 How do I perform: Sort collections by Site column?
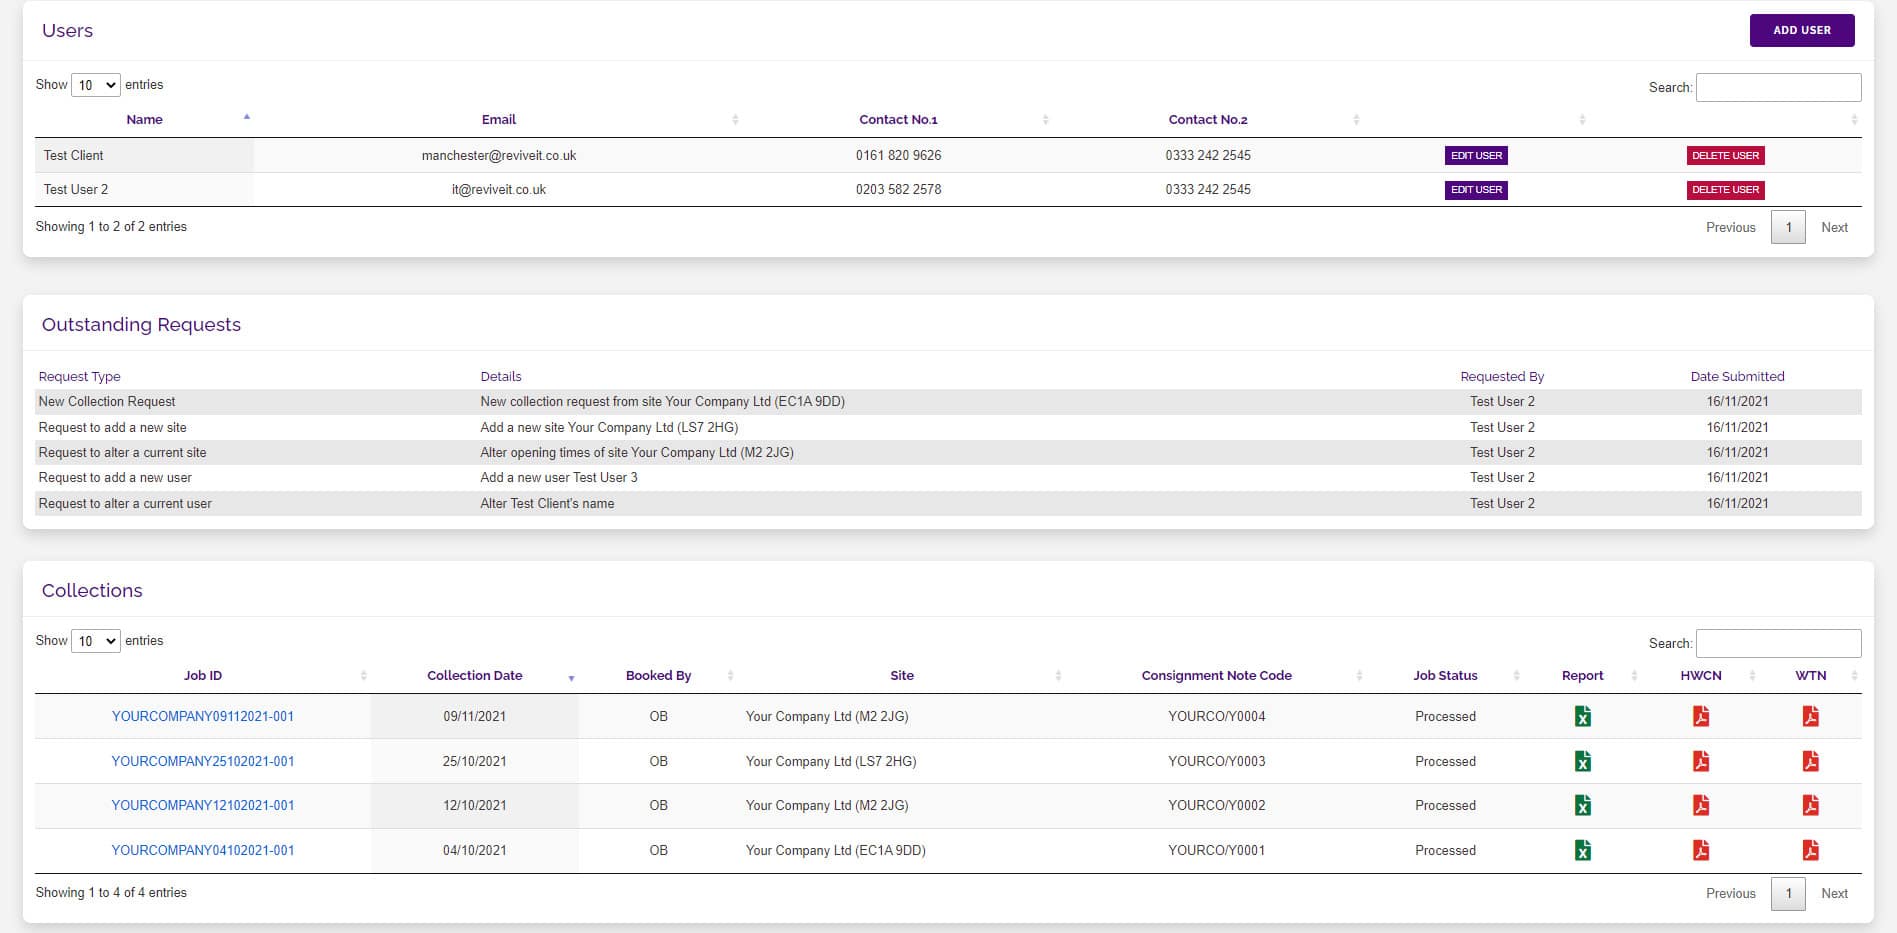click(902, 676)
